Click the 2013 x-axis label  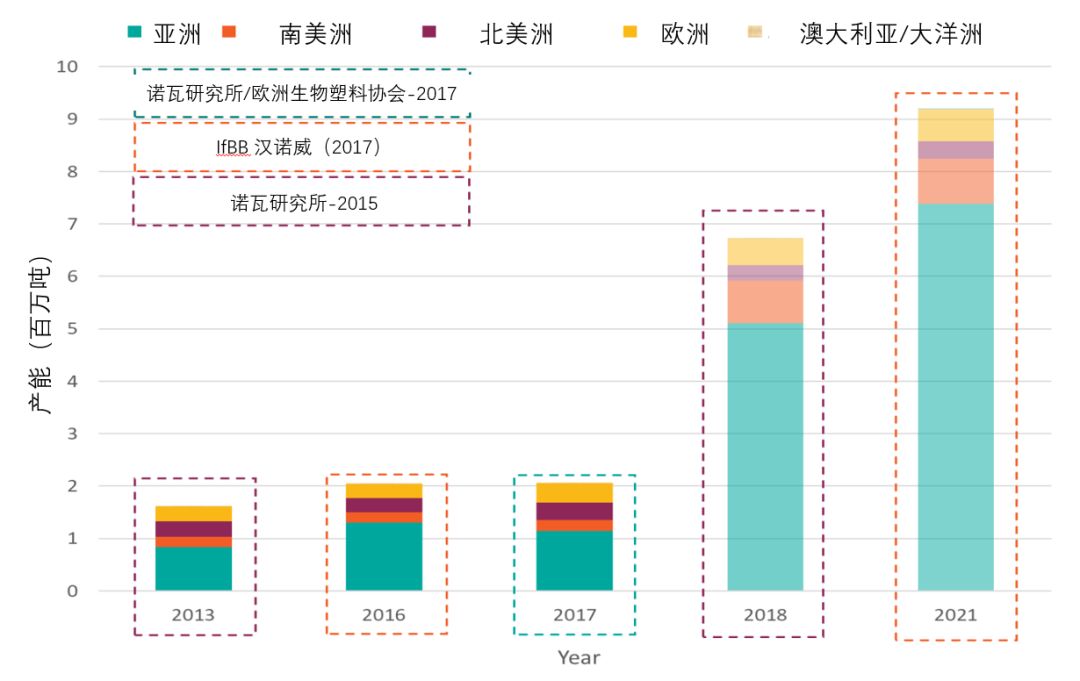[x=193, y=615]
